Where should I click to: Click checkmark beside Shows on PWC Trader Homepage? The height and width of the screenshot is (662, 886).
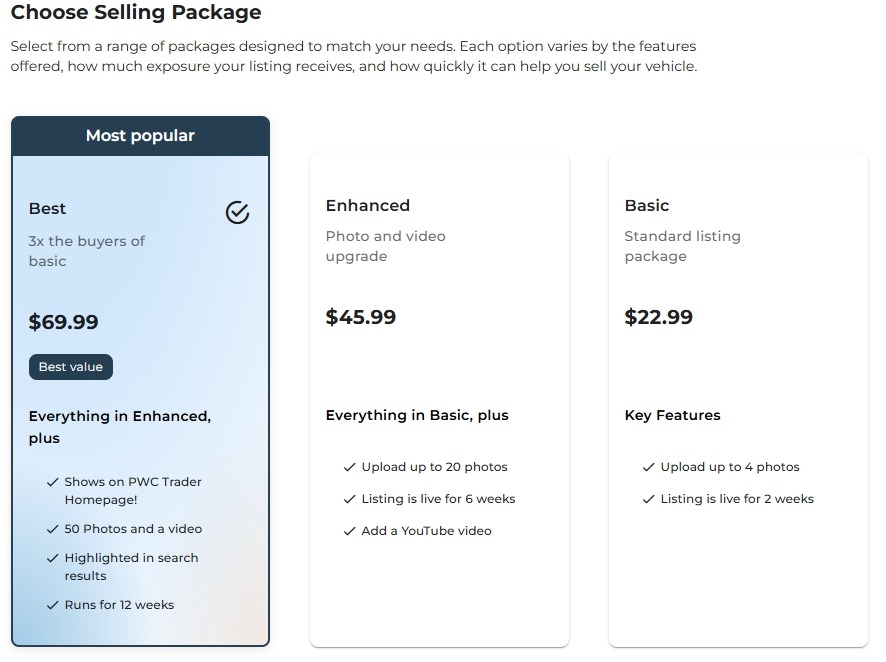52,482
